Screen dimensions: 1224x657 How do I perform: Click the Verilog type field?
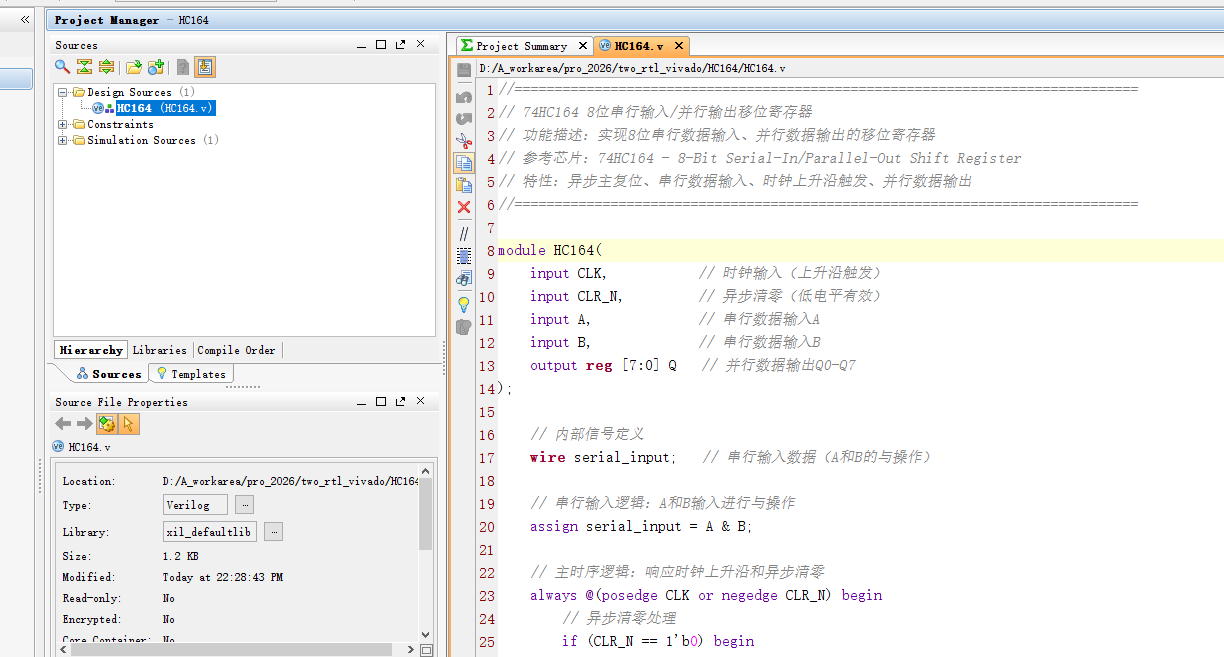[x=195, y=505]
